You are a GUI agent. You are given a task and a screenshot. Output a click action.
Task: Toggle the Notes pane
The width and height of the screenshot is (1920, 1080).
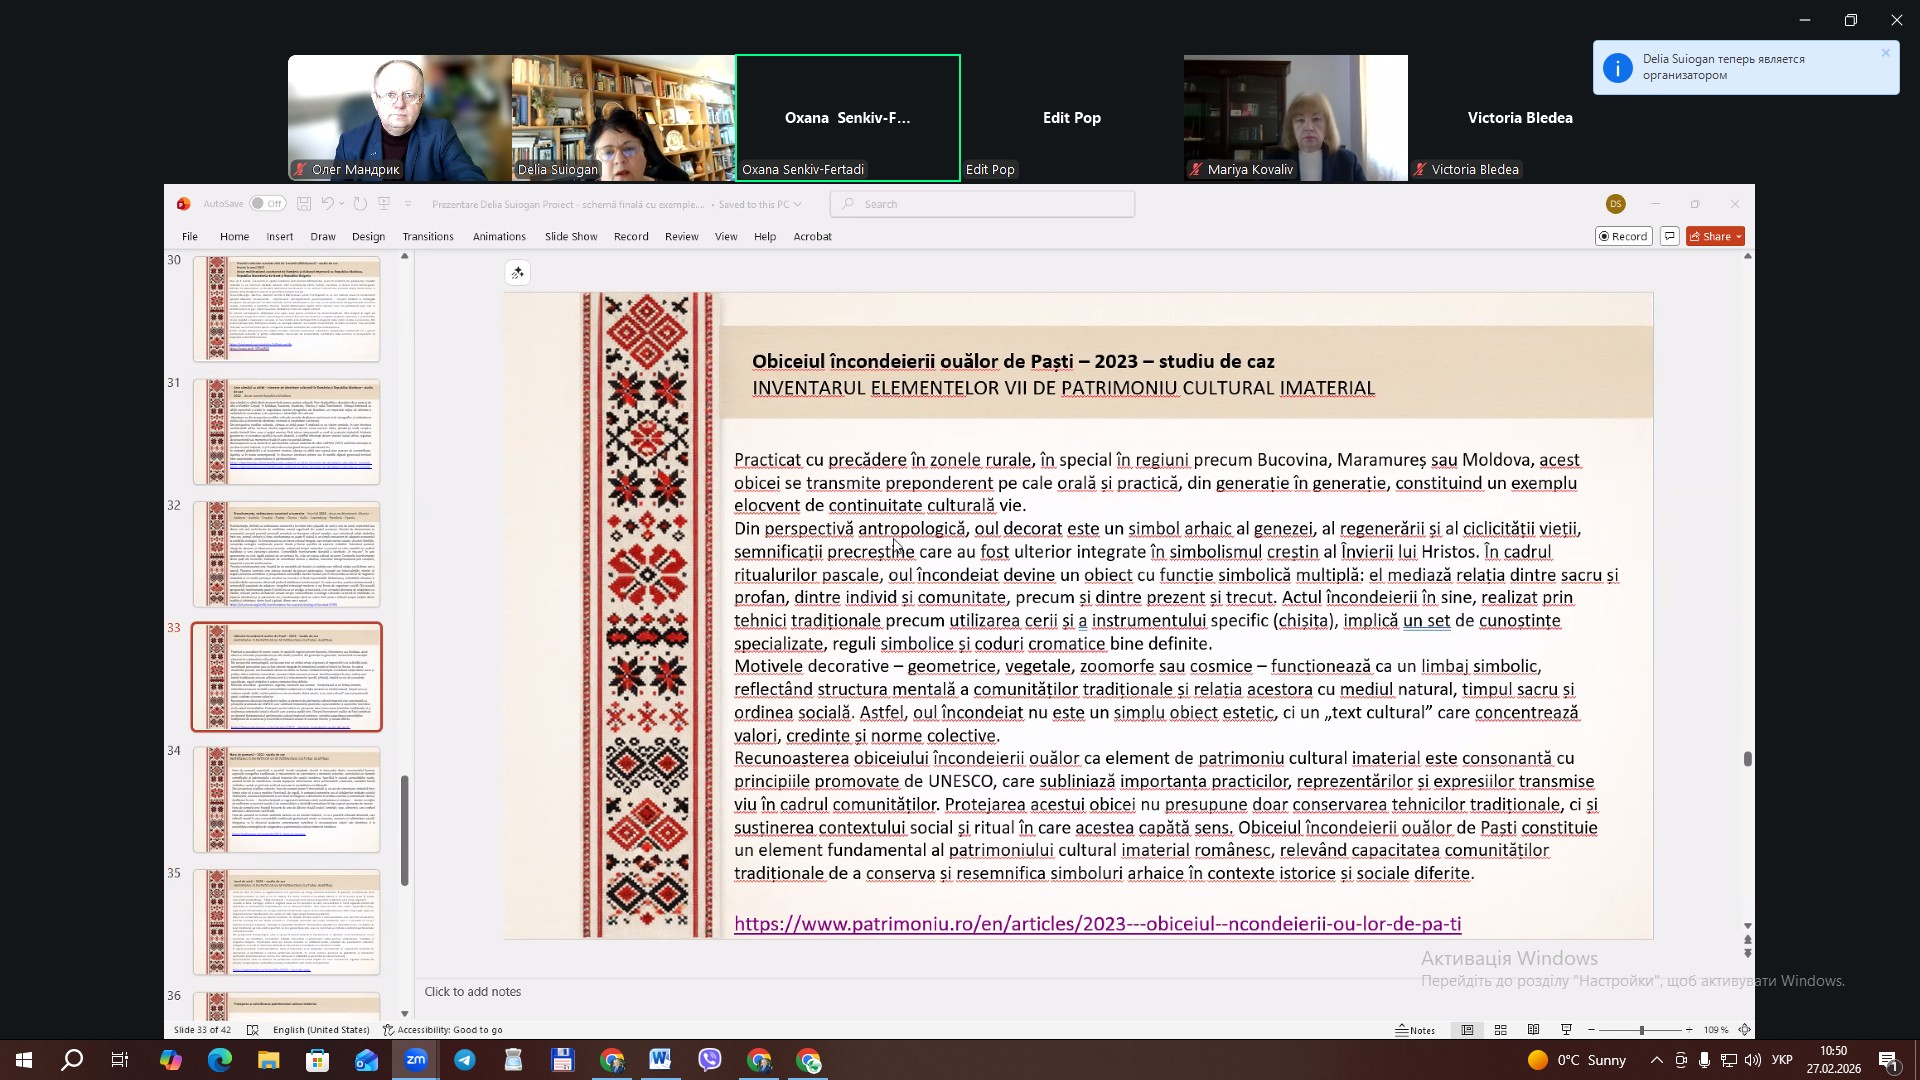[1415, 1030]
